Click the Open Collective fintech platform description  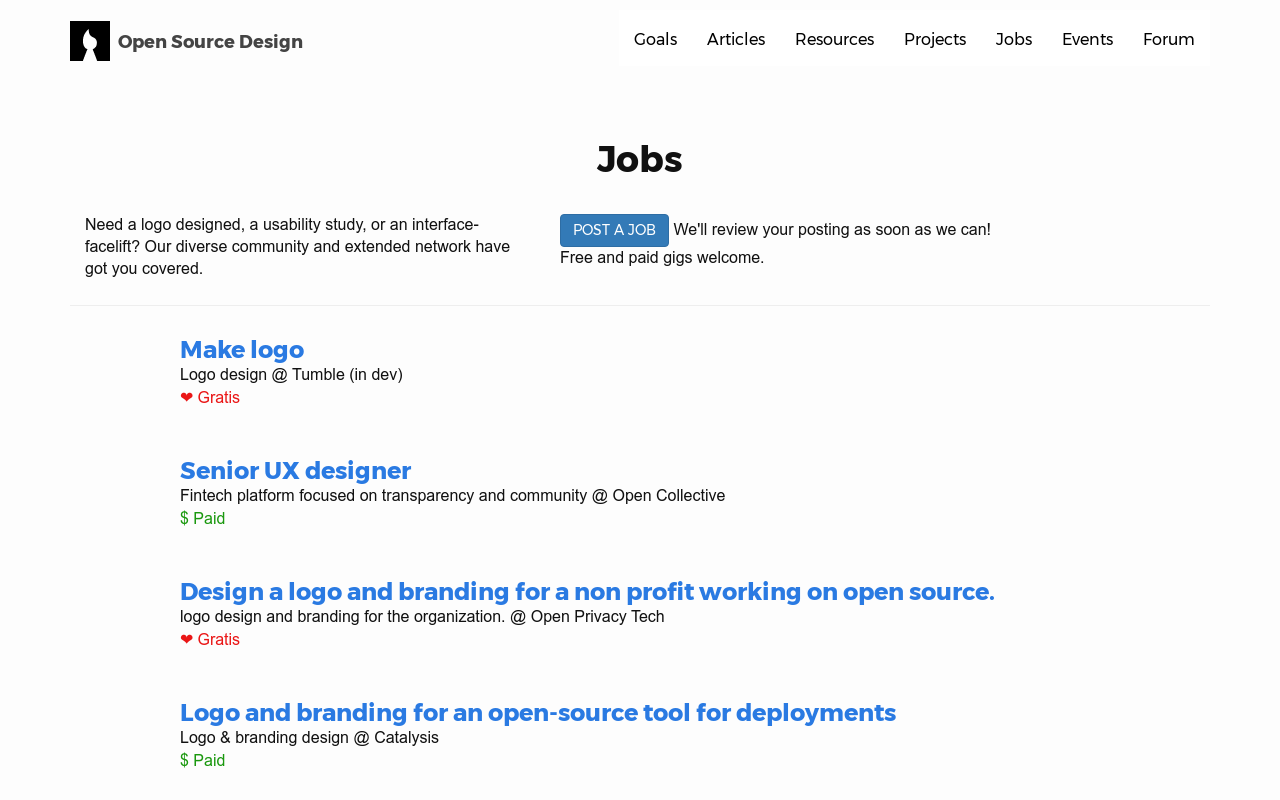[x=452, y=496]
